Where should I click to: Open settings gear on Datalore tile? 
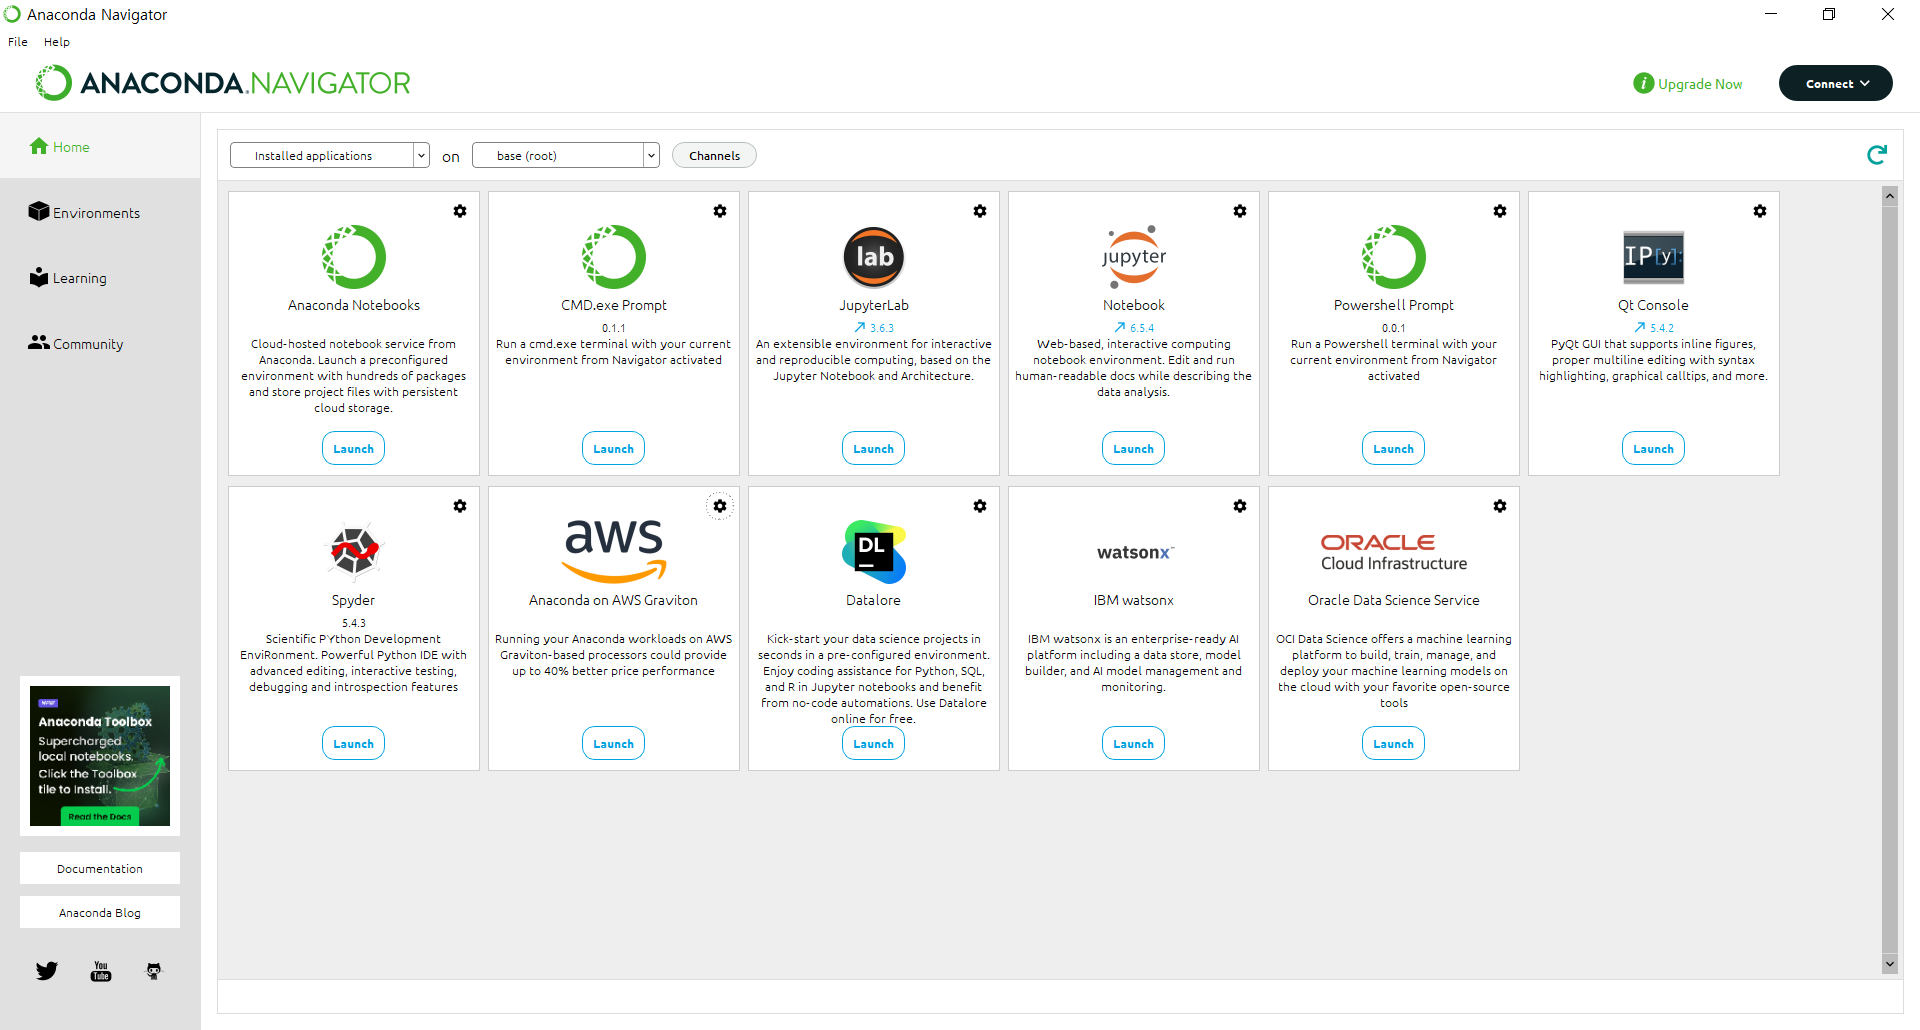tap(980, 506)
